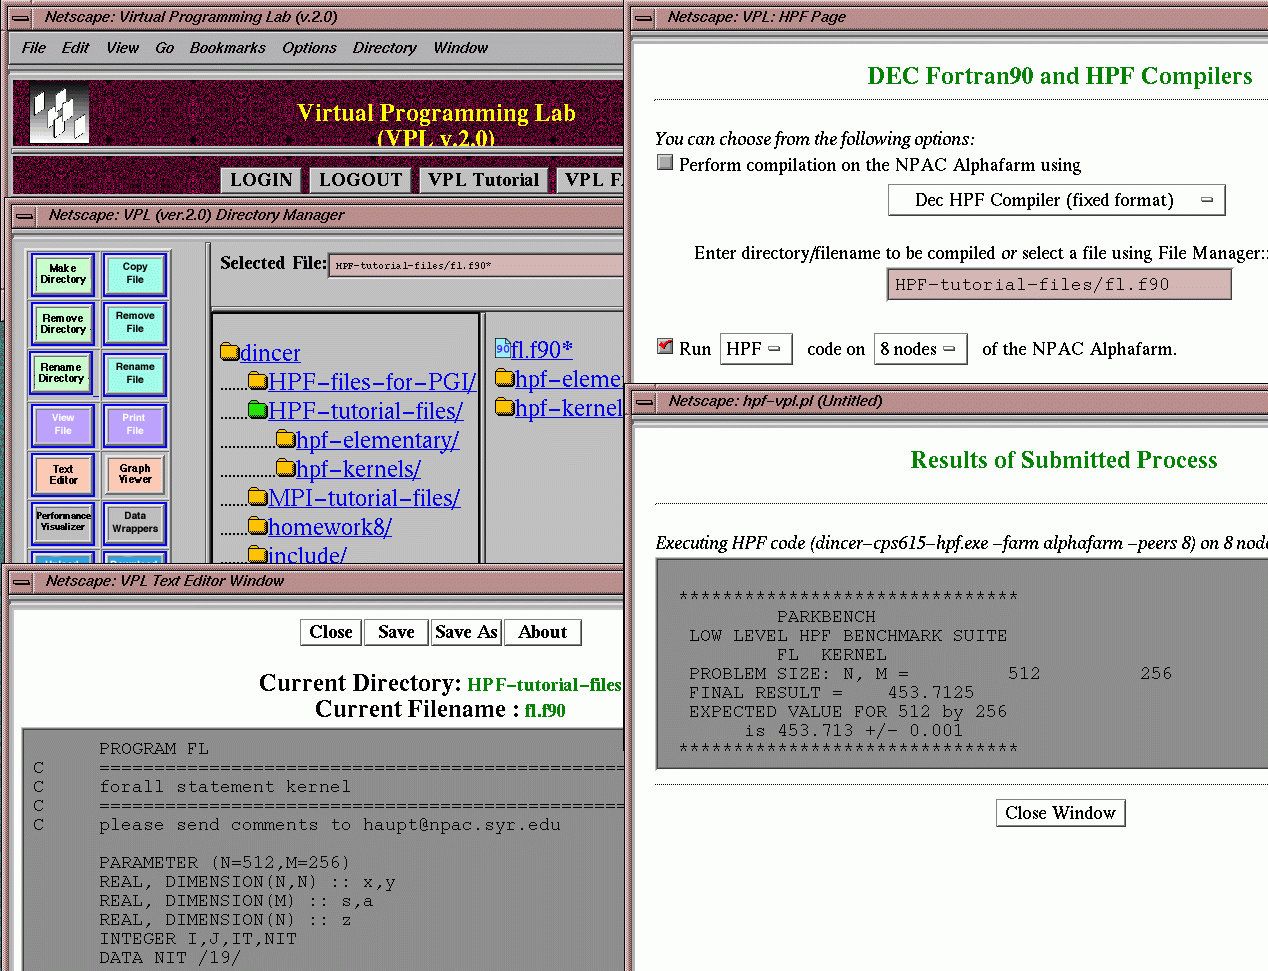This screenshot has height=971, width=1268.
Task: Open the HPF-files-for-PGI/ link
Action: (x=372, y=382)
